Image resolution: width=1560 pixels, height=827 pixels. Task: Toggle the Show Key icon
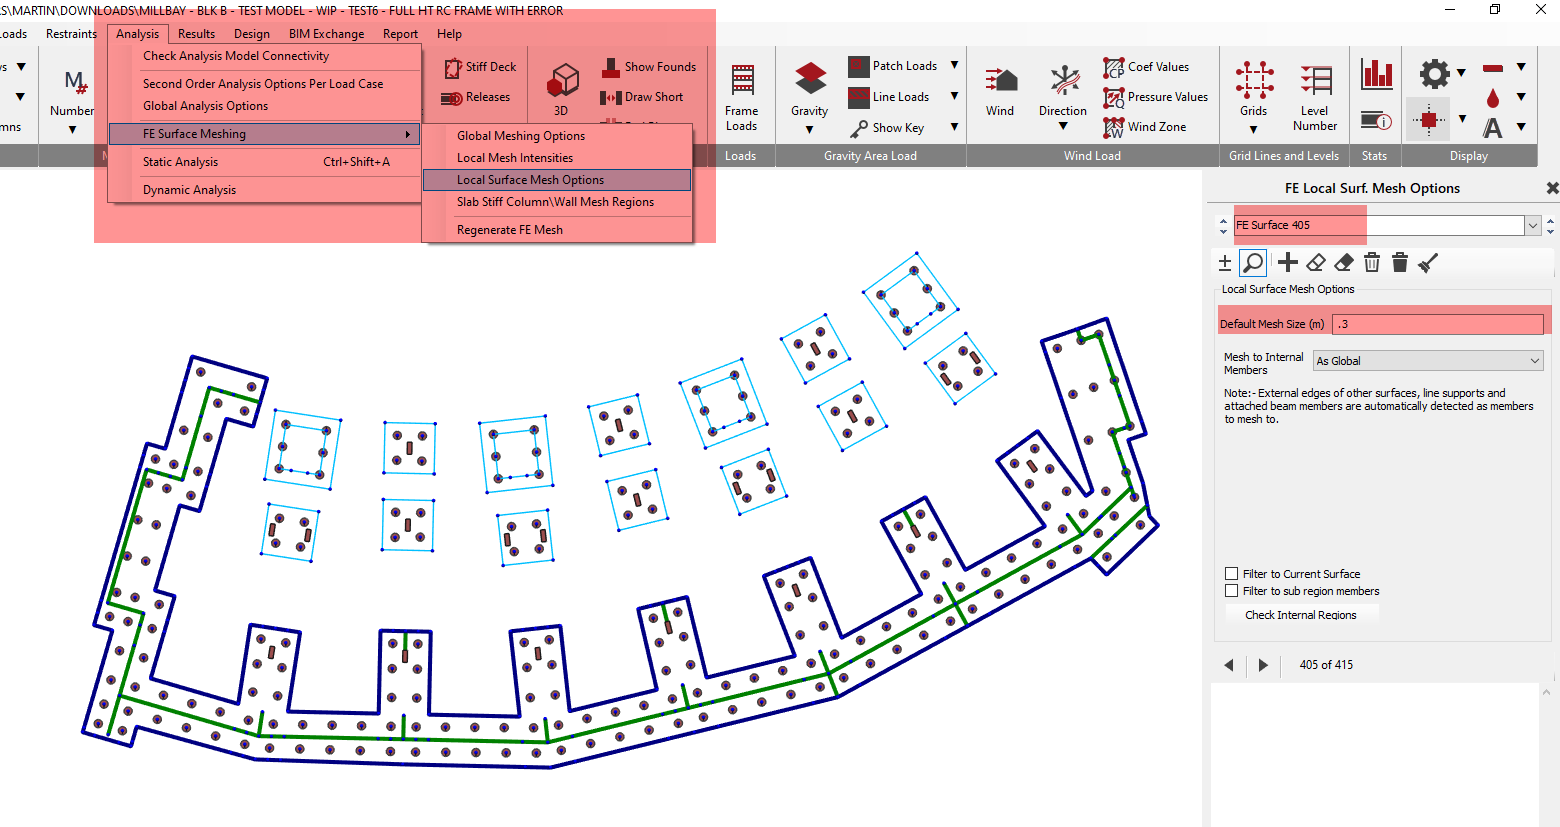coord(859,128)
